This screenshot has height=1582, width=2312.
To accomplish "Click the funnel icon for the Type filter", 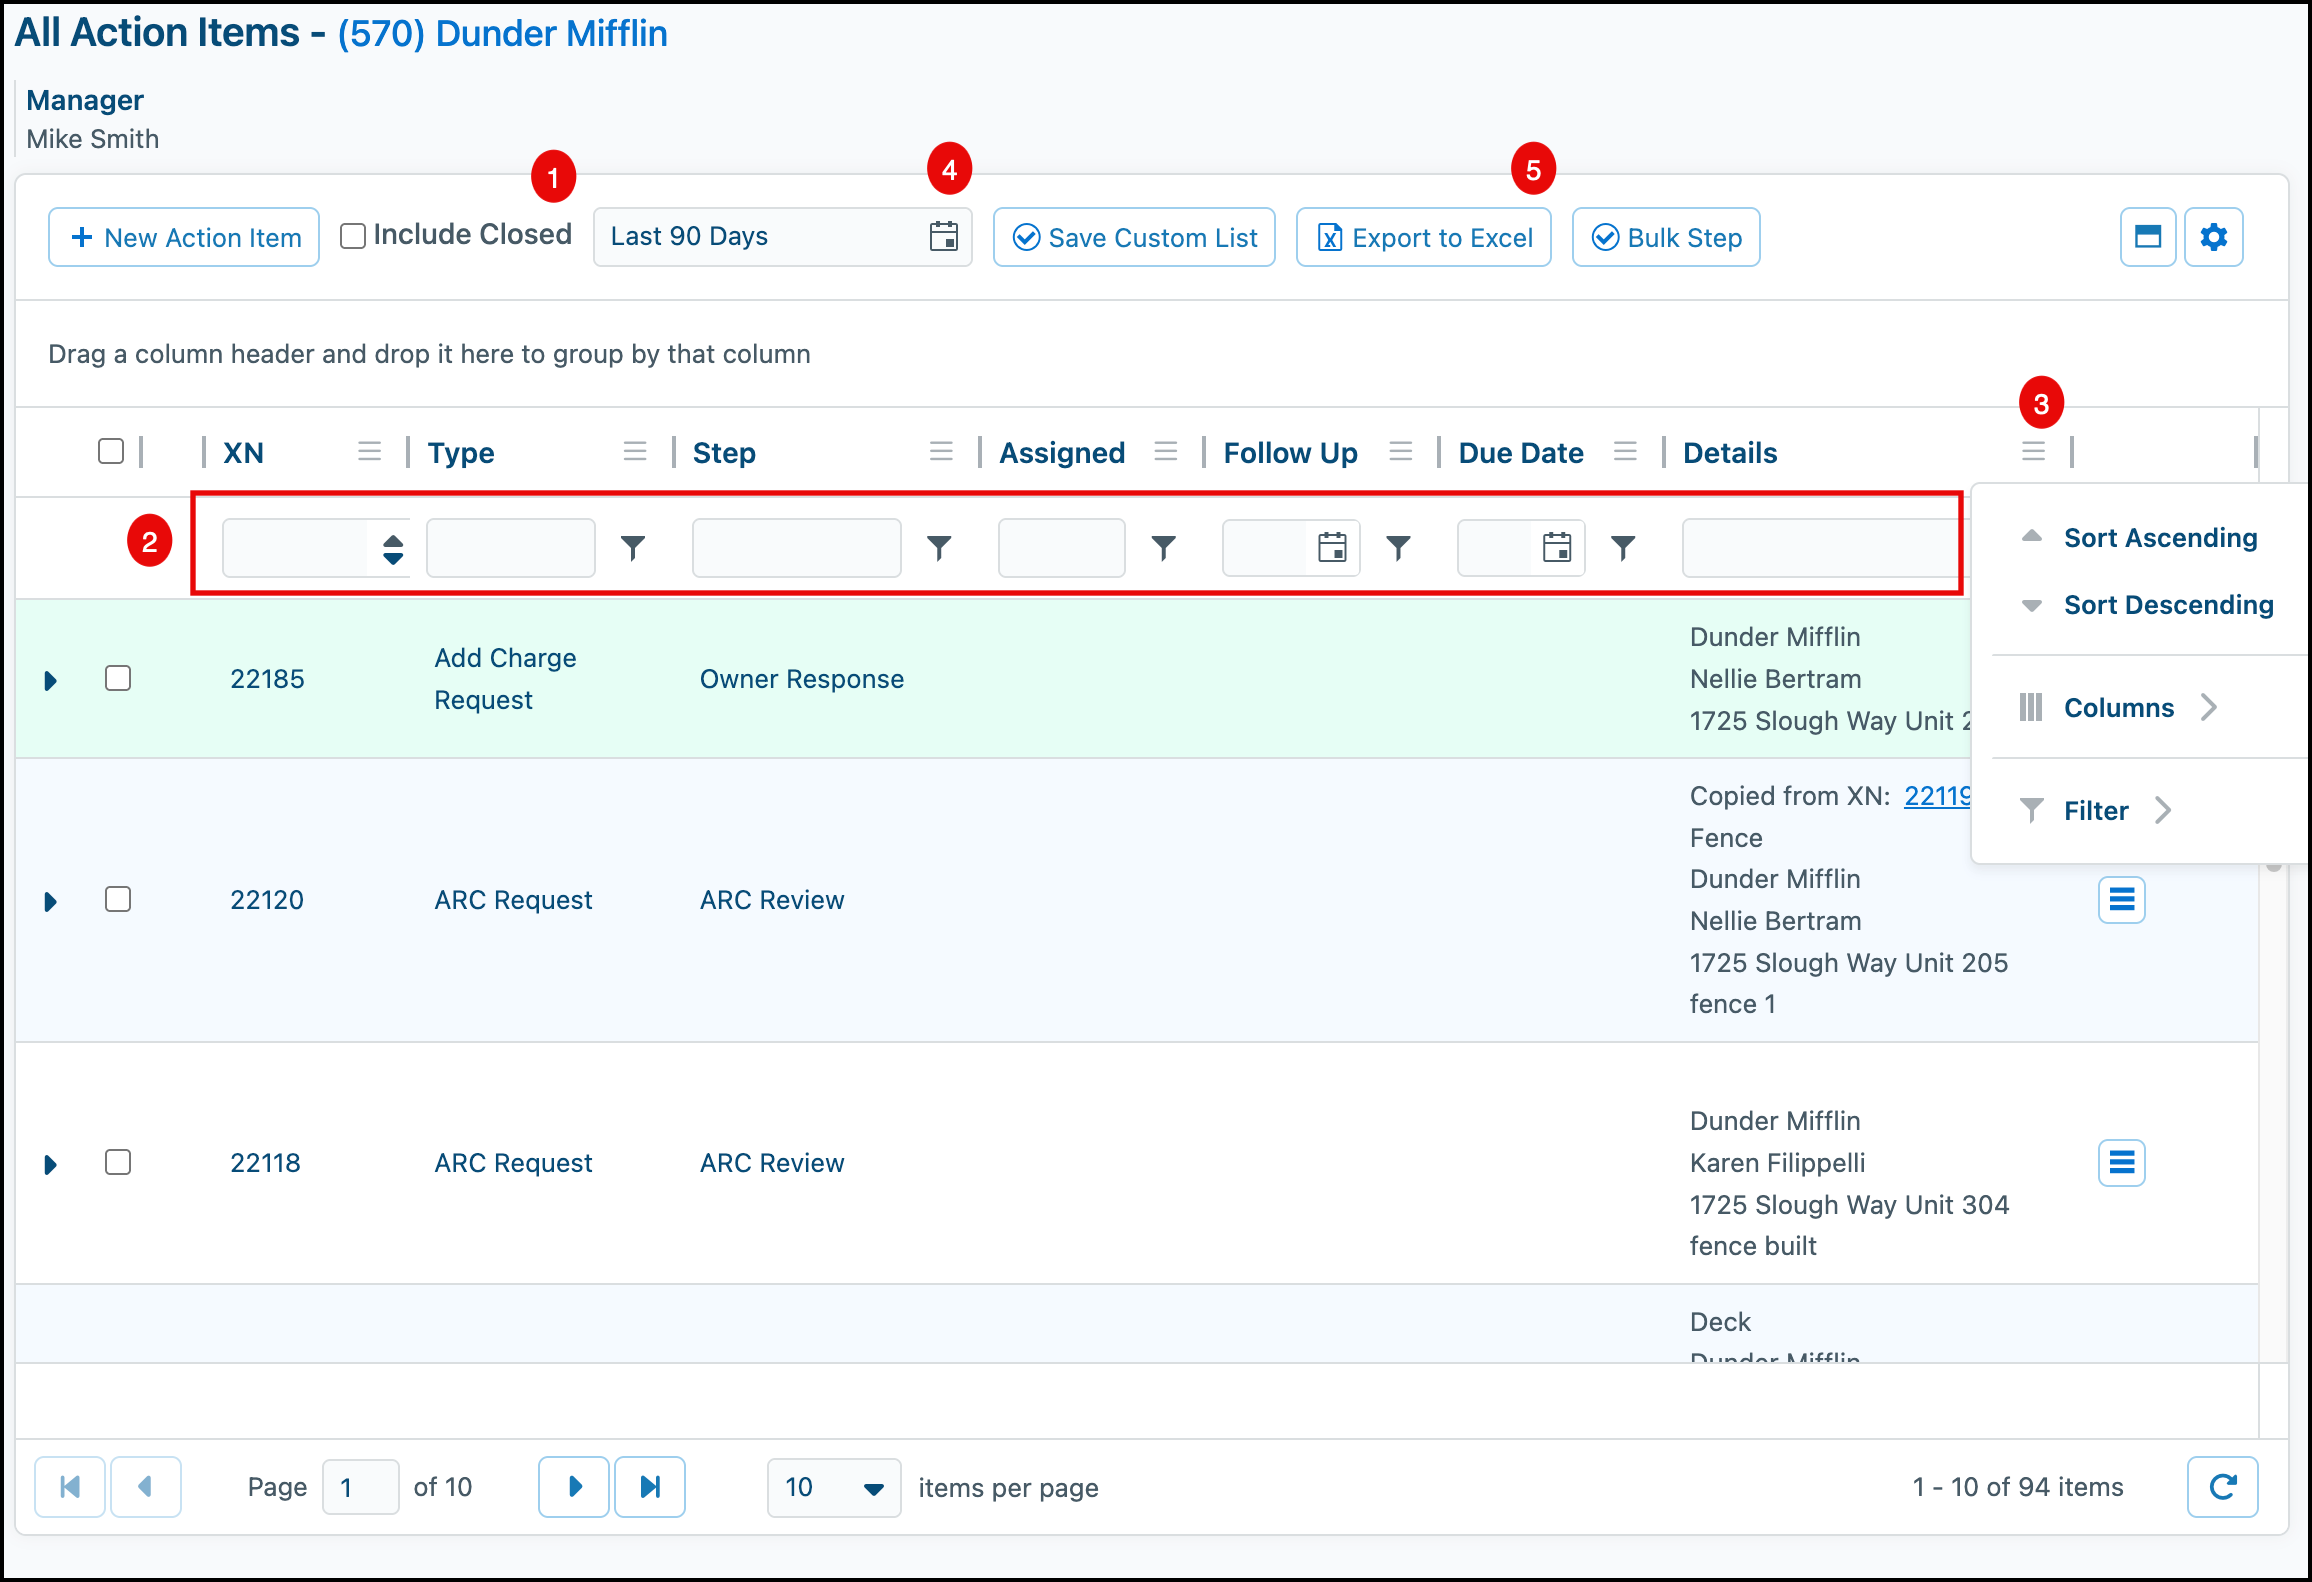I will pos(633,548).
